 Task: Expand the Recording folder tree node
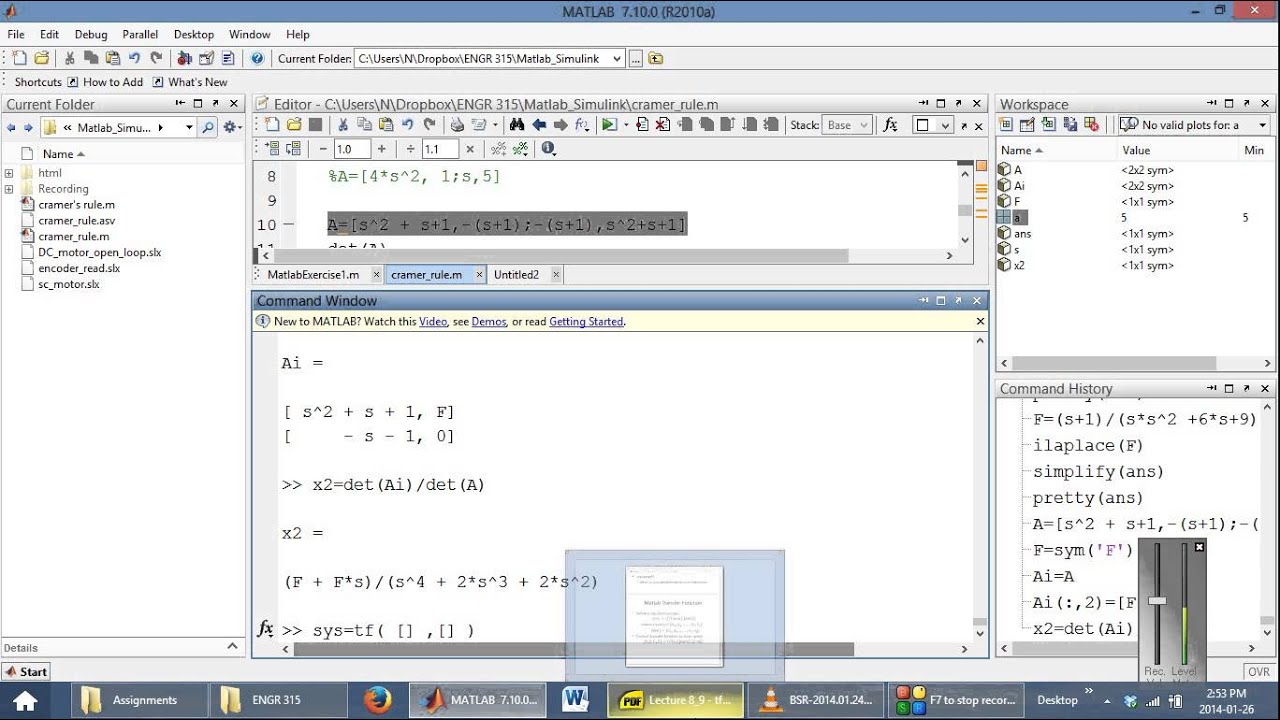click(9, 189)
